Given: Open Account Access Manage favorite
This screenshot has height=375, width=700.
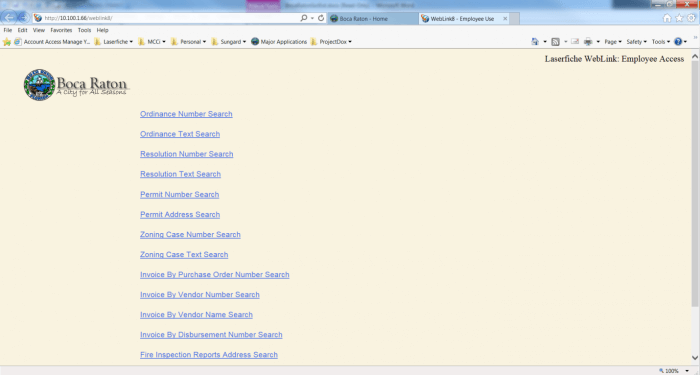Looking at the screenshot, I should point(52,42).
